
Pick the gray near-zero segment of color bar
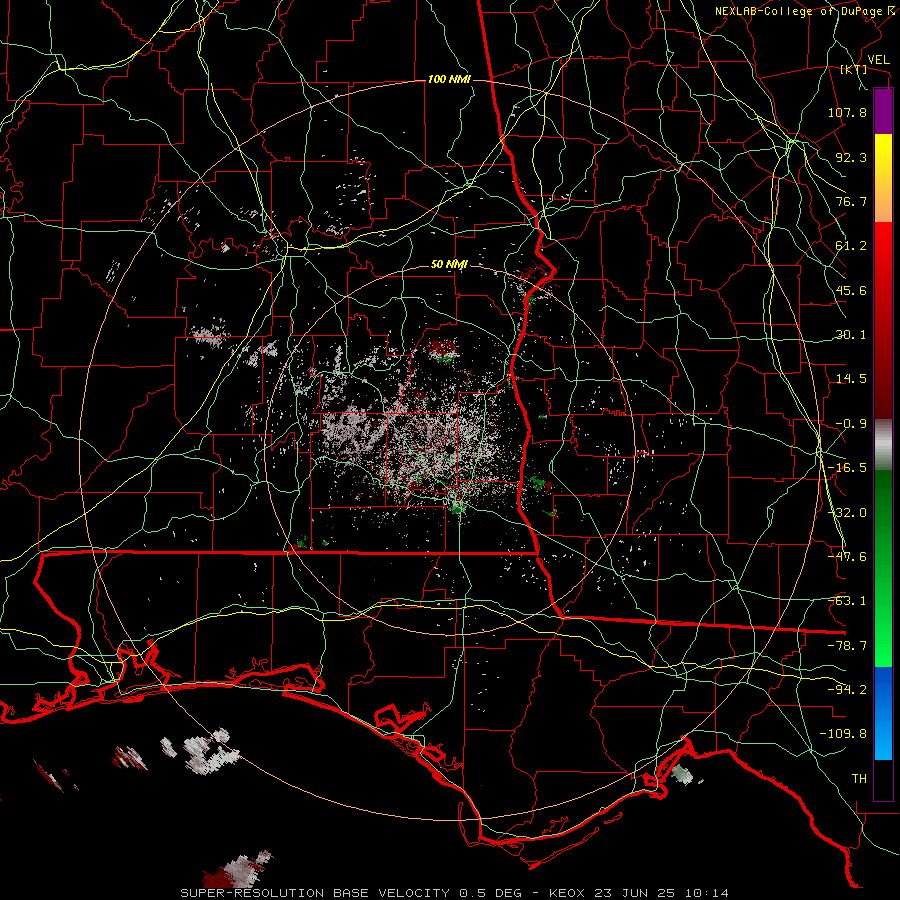click(x=883, y=444)
